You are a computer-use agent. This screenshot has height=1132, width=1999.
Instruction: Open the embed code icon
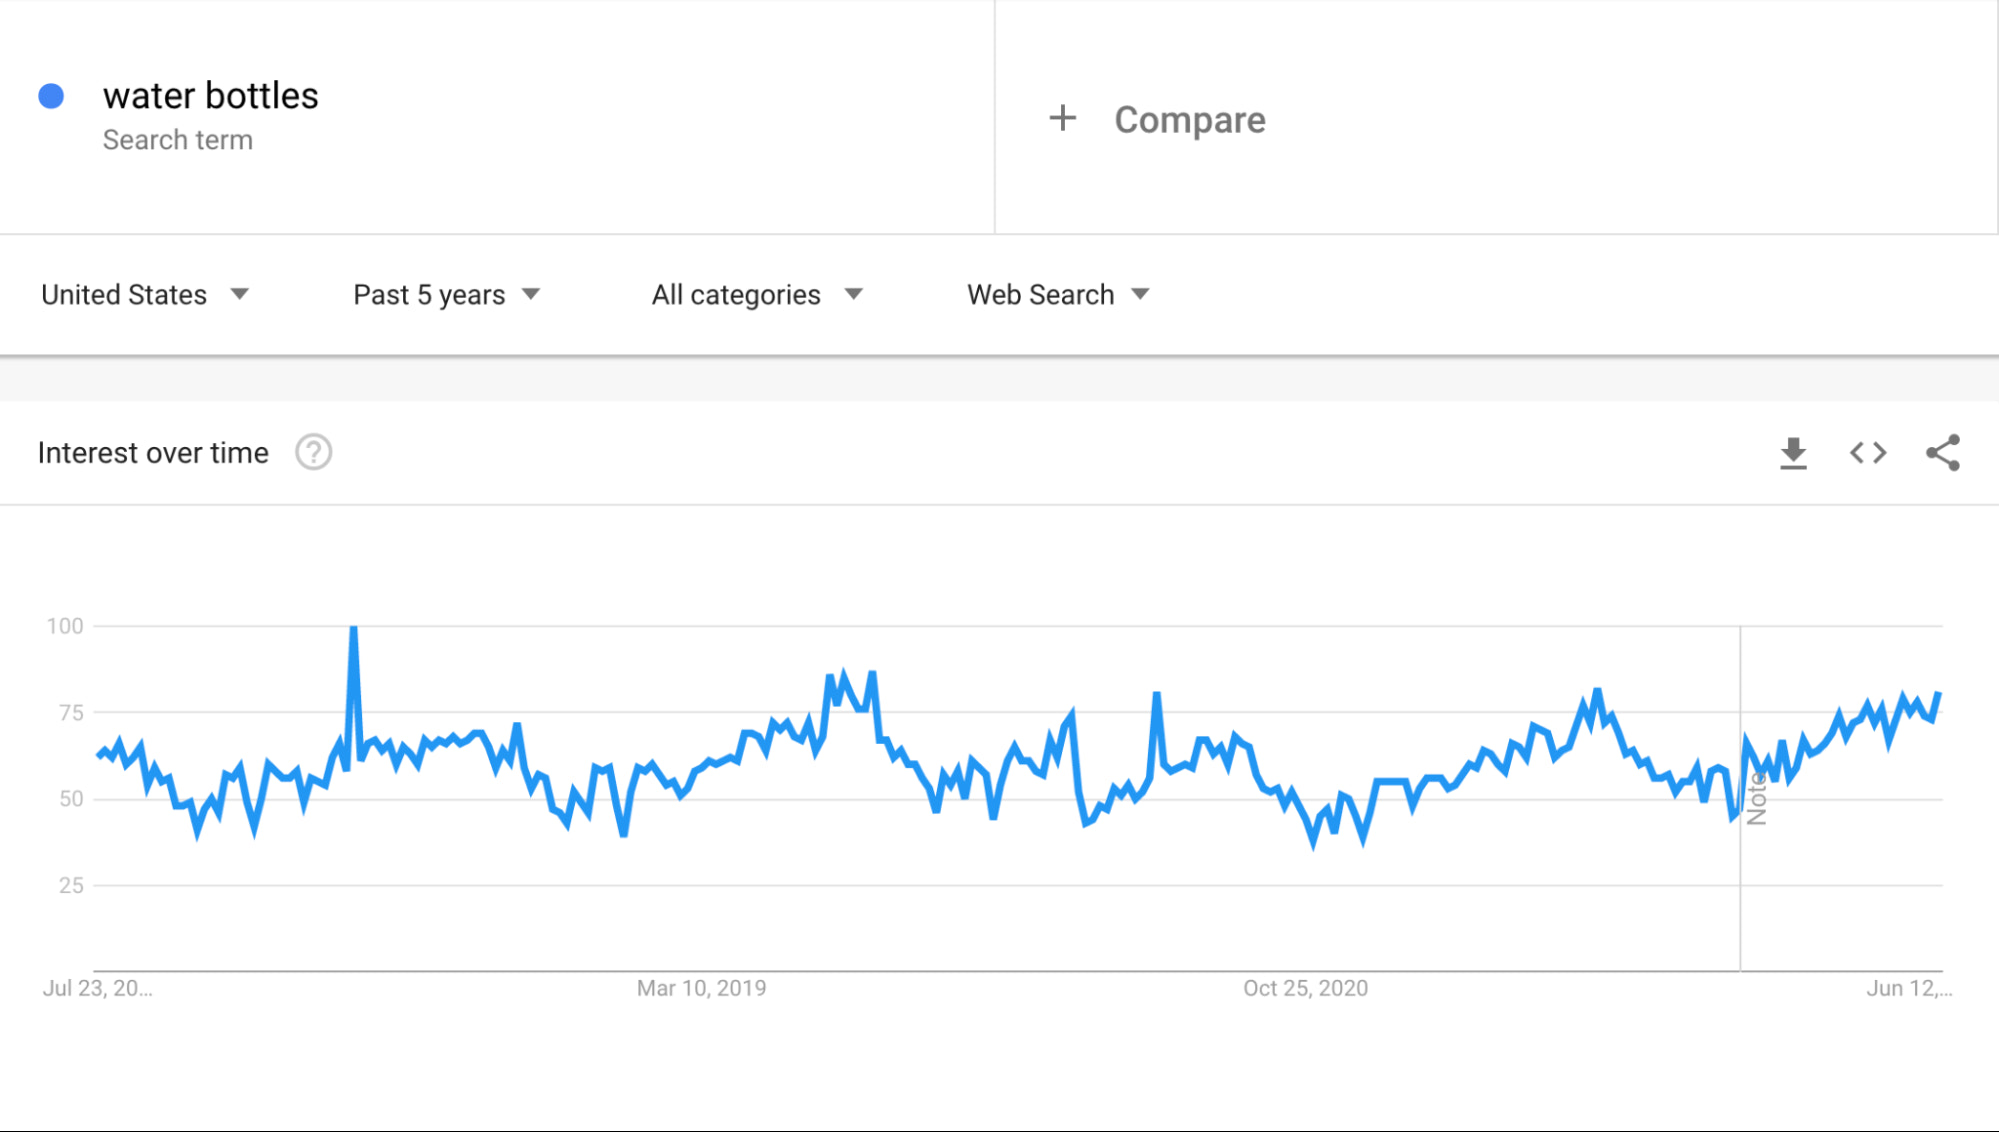pyautogui.click(x=1867, y=453)
